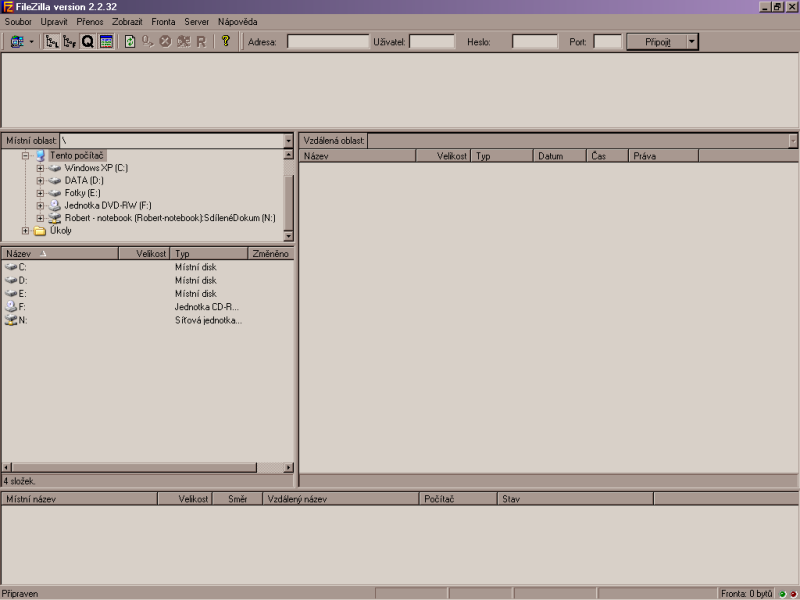Click the Připojit button
The height and width of the screenshot is (600, 800).
point(657,42)
